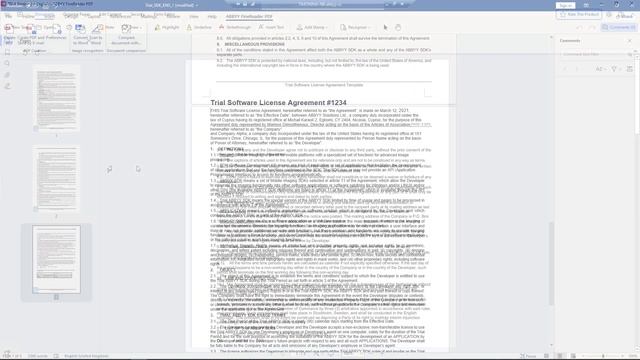
Task: Click the Rate This Product button
Action: [579, 15]
